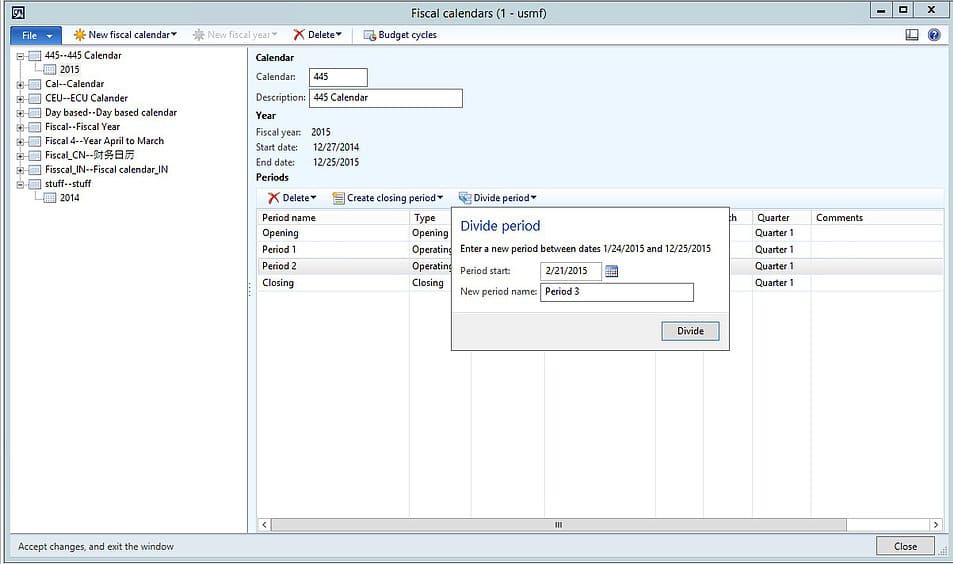
Task: Expand Fiscal 4--Year April to March node
Action: (x=20, y=142)
